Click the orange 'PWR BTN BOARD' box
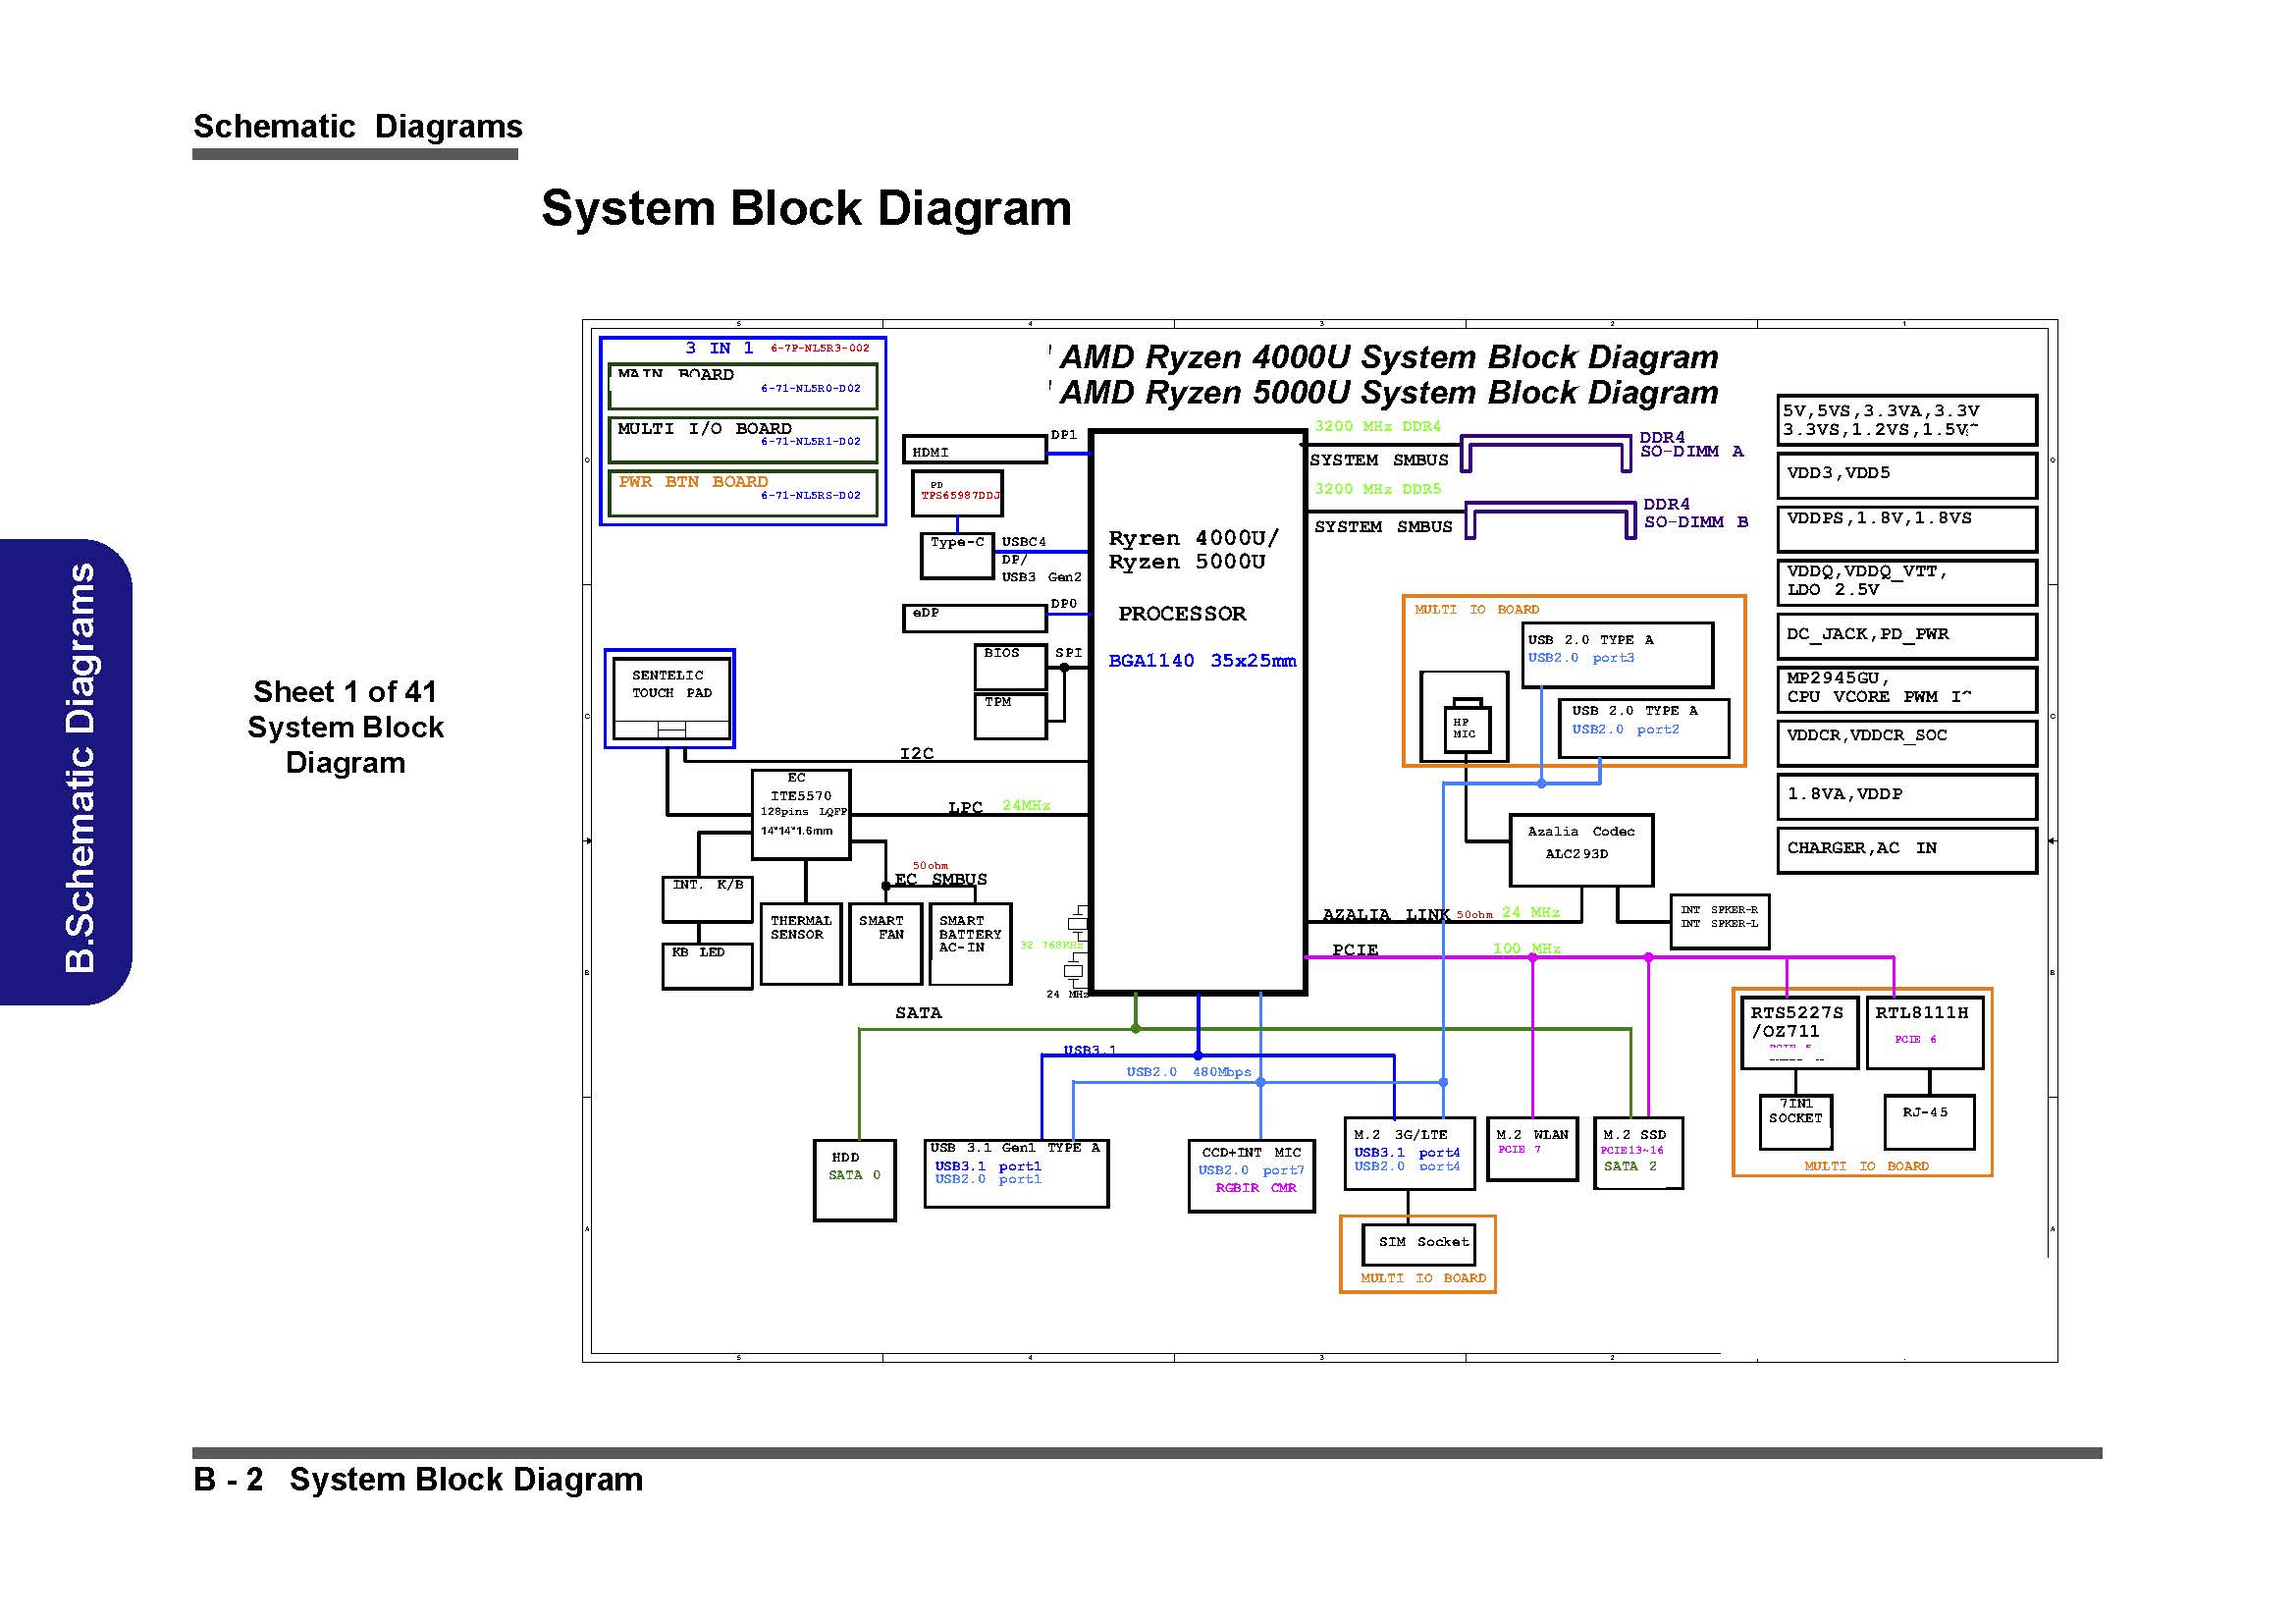 pos(743,493)
